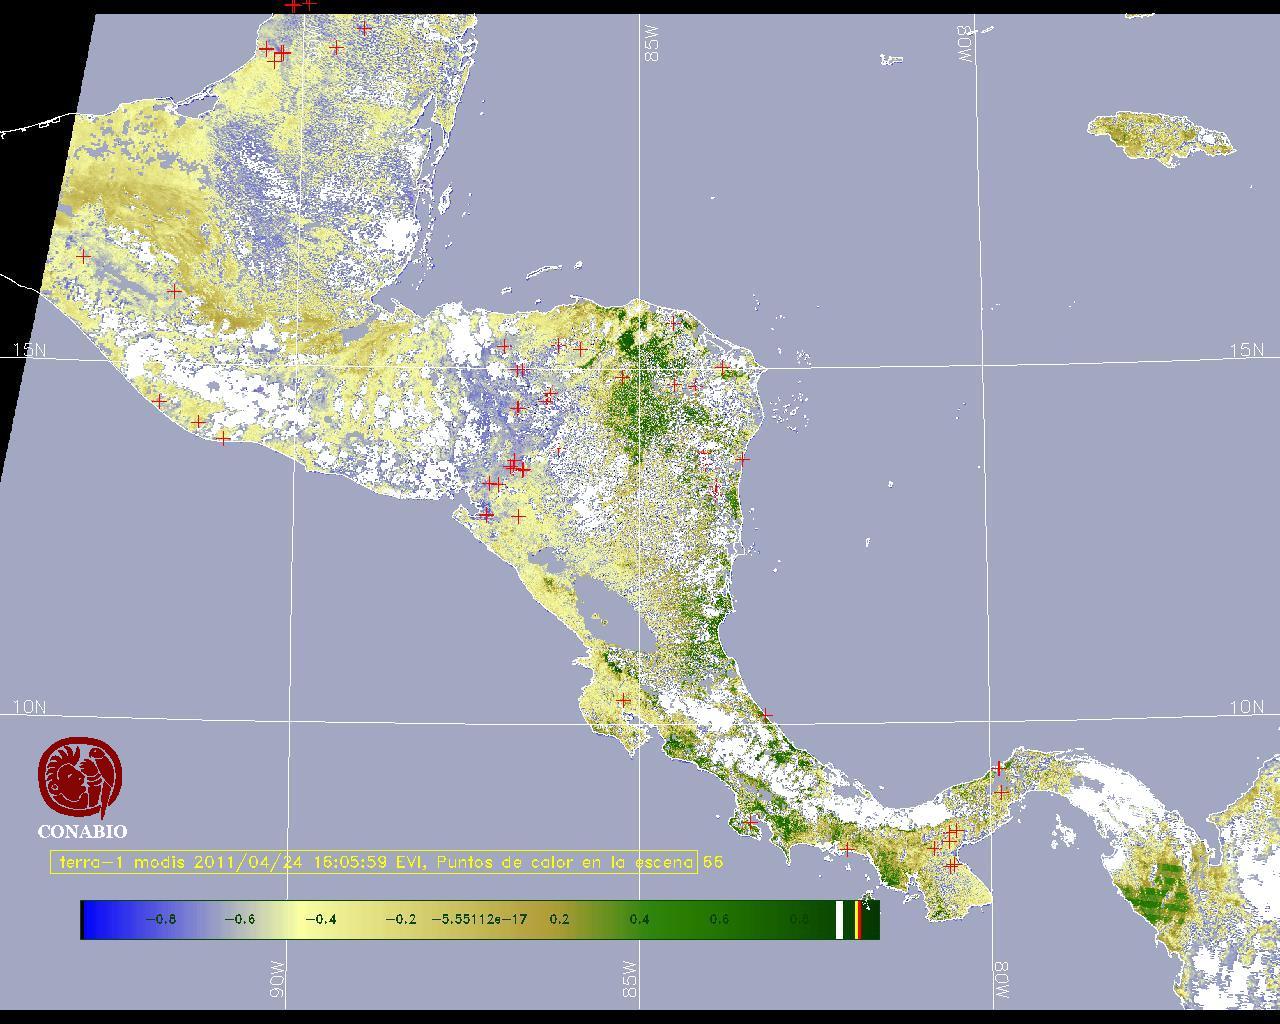Click the 0.4 green value on the colorbar
The image size is (1280, 1024).
point(638,919)
